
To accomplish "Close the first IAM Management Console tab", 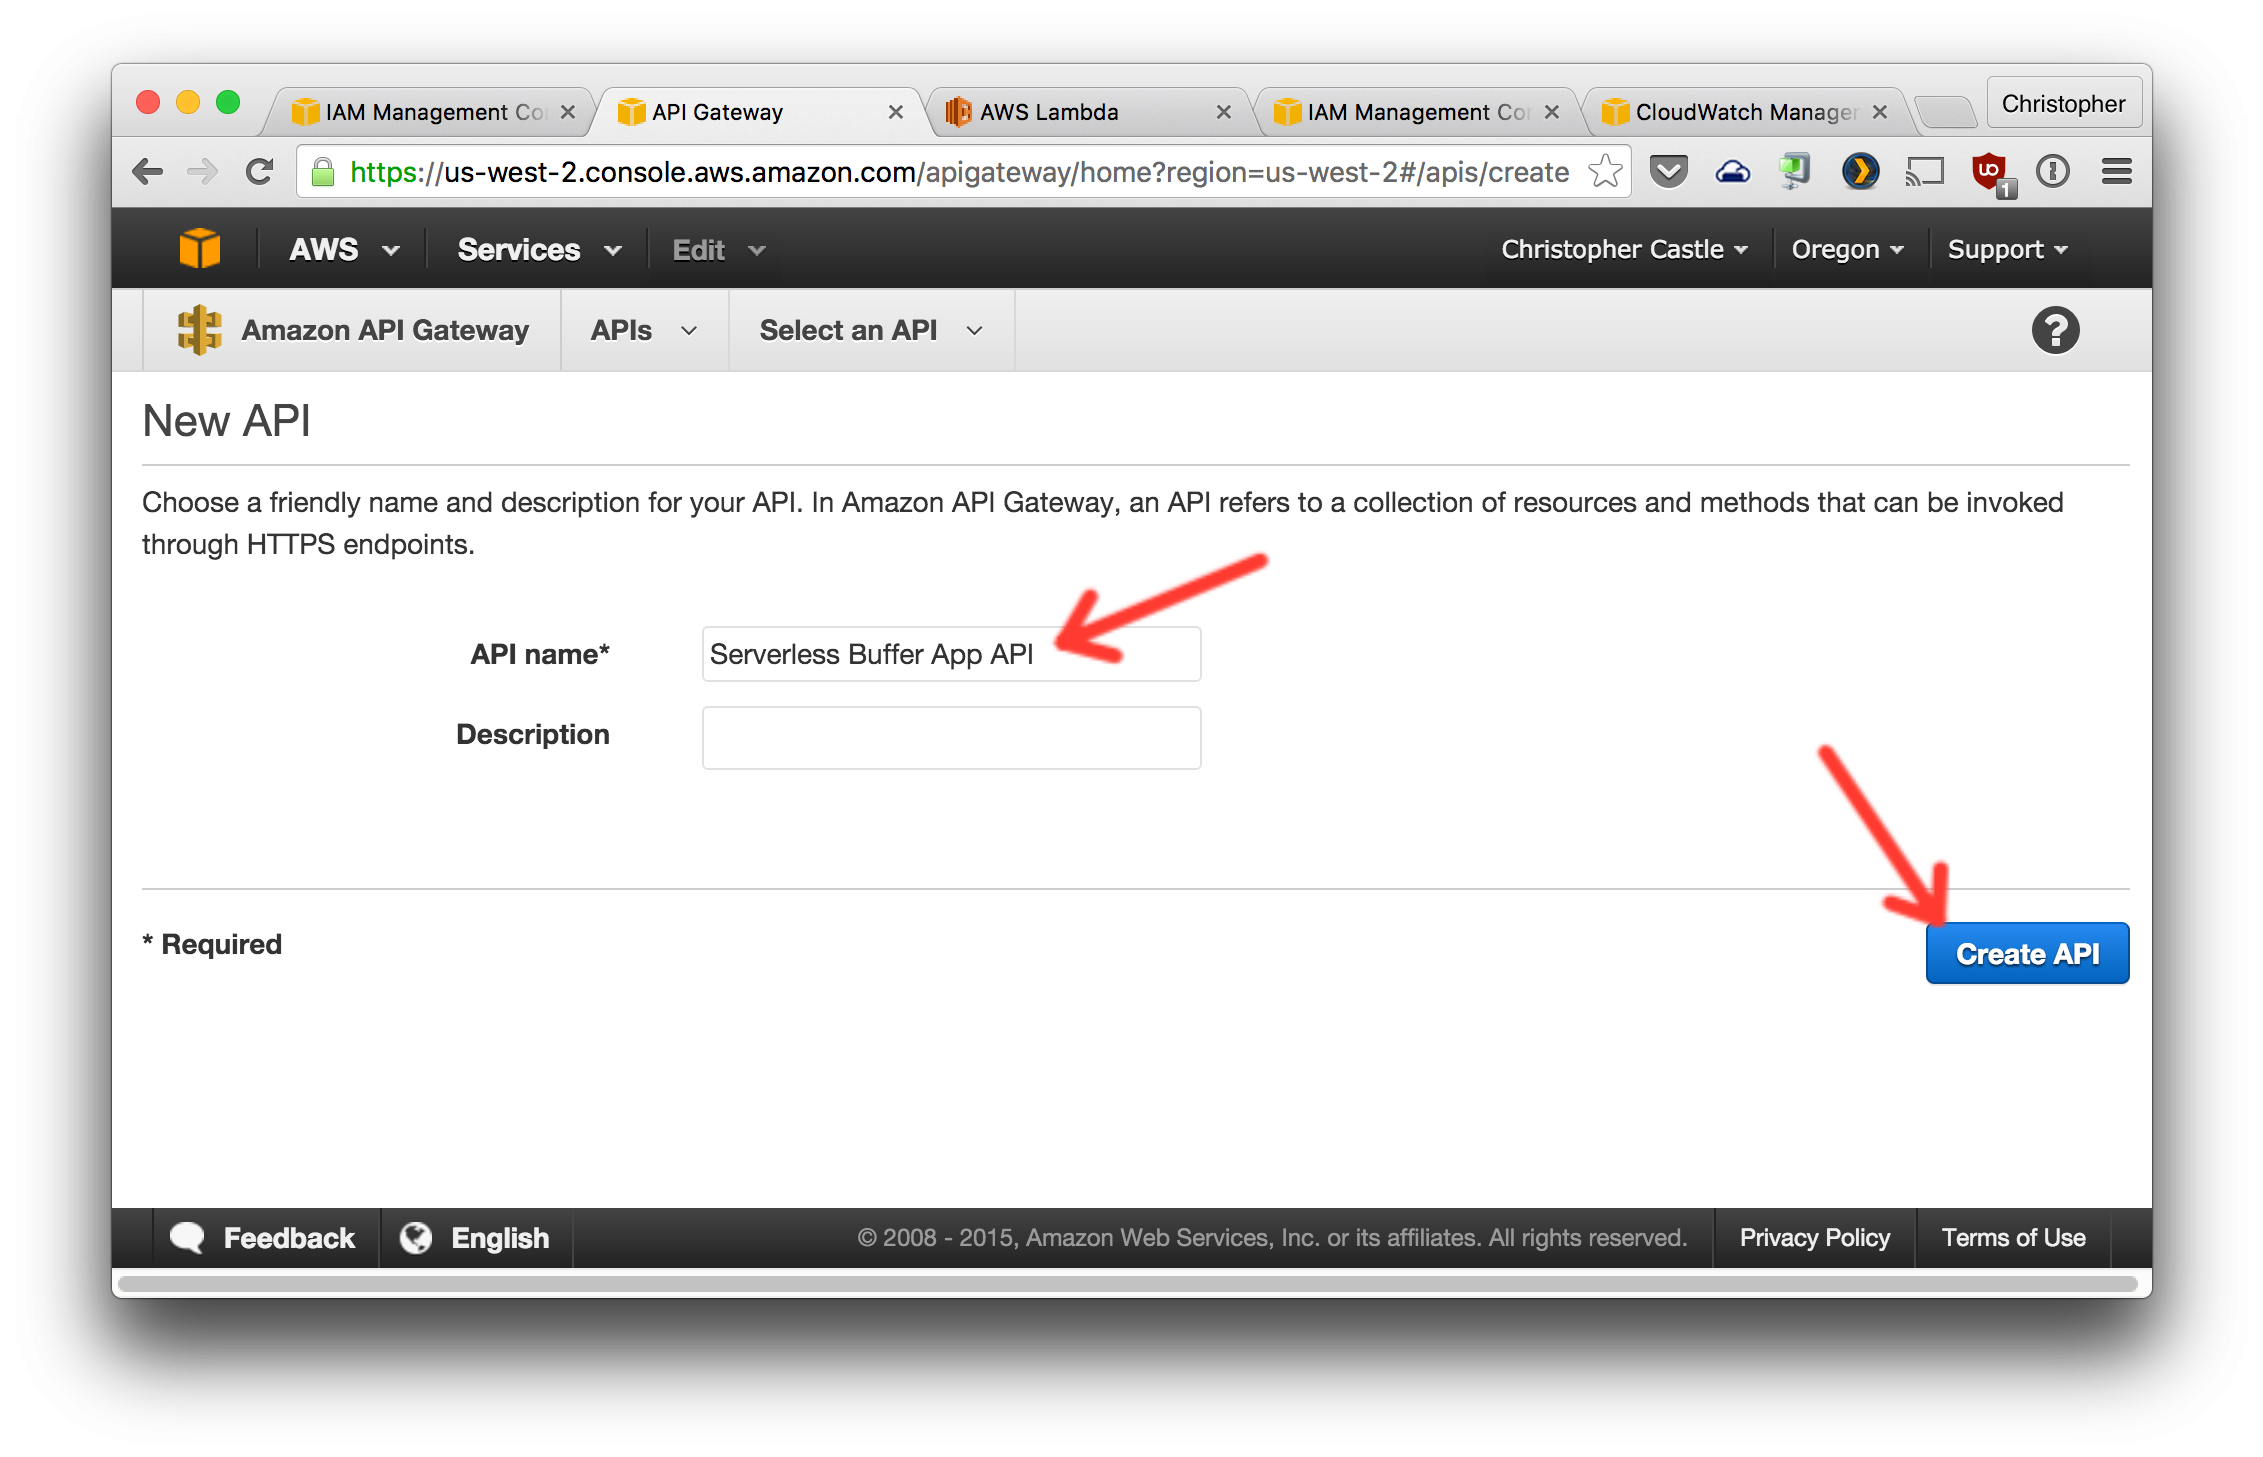I will click(x=568, y=112).
